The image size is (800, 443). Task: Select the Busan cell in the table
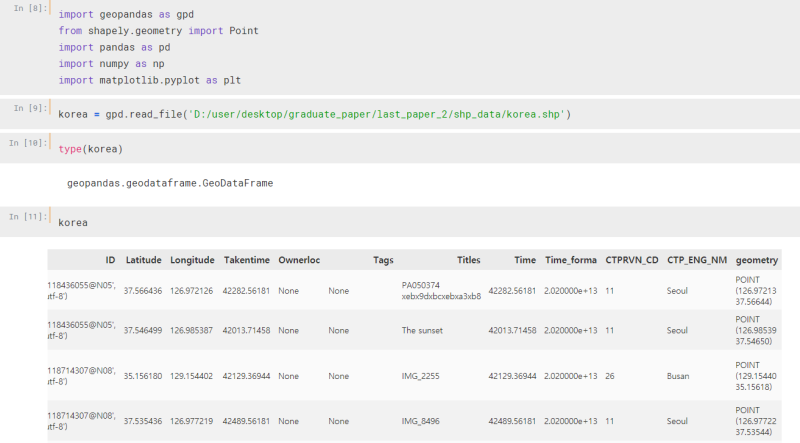coord(680,377)
